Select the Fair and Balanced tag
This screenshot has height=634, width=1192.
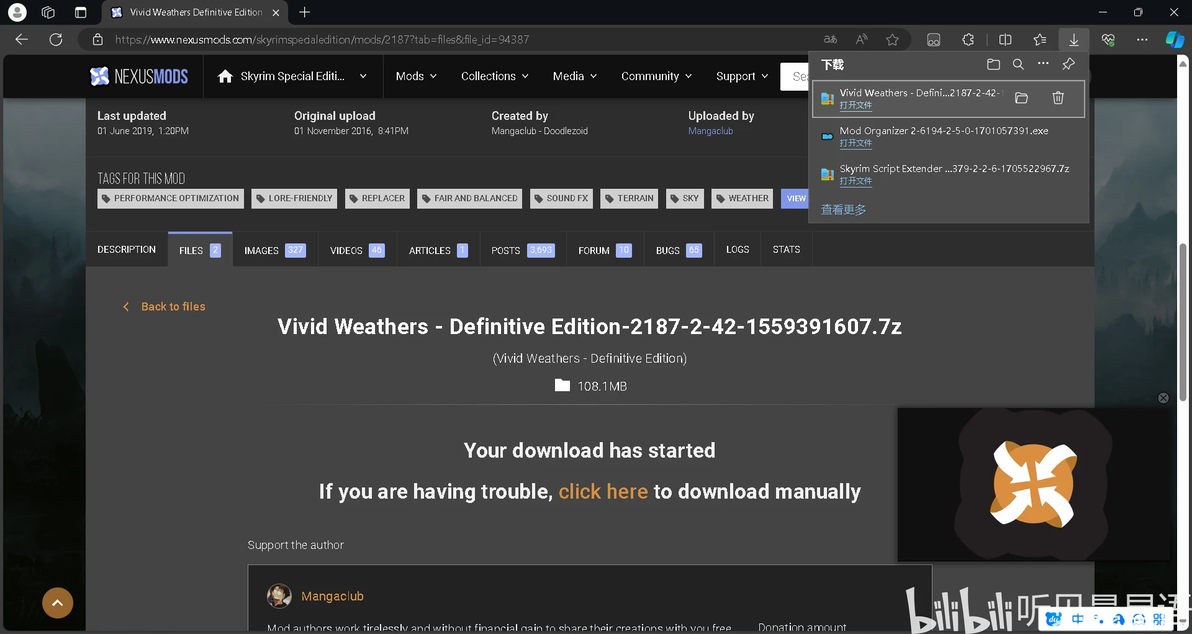(470, 198)
